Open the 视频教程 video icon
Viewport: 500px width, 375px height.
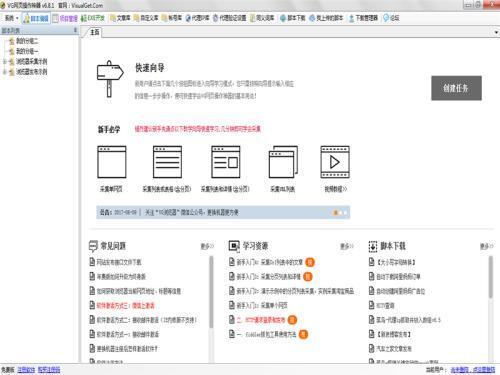click(335, 162)
